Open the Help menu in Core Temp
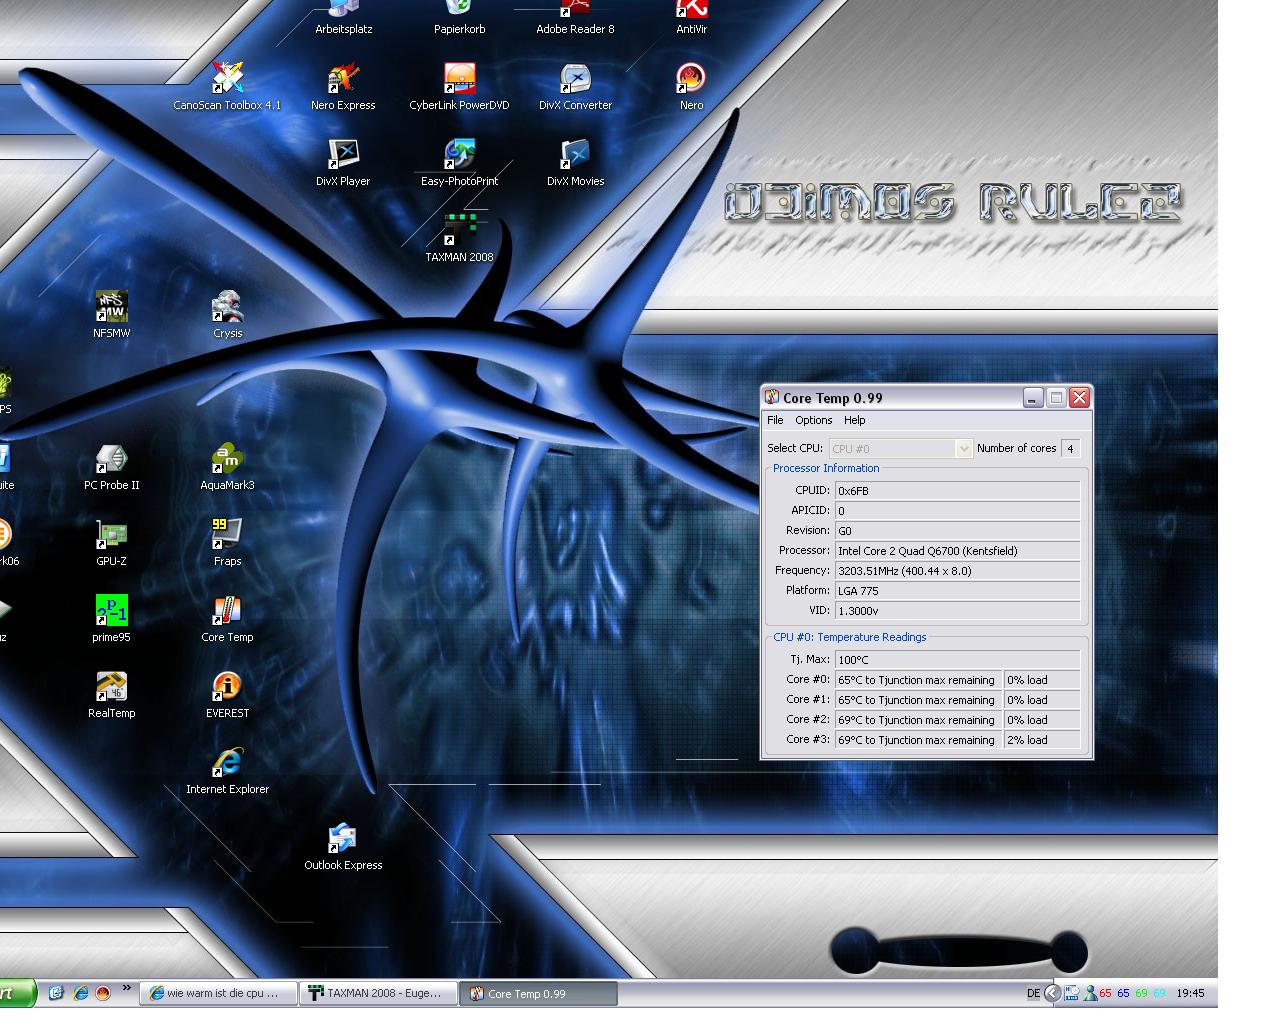 (854, 420)
